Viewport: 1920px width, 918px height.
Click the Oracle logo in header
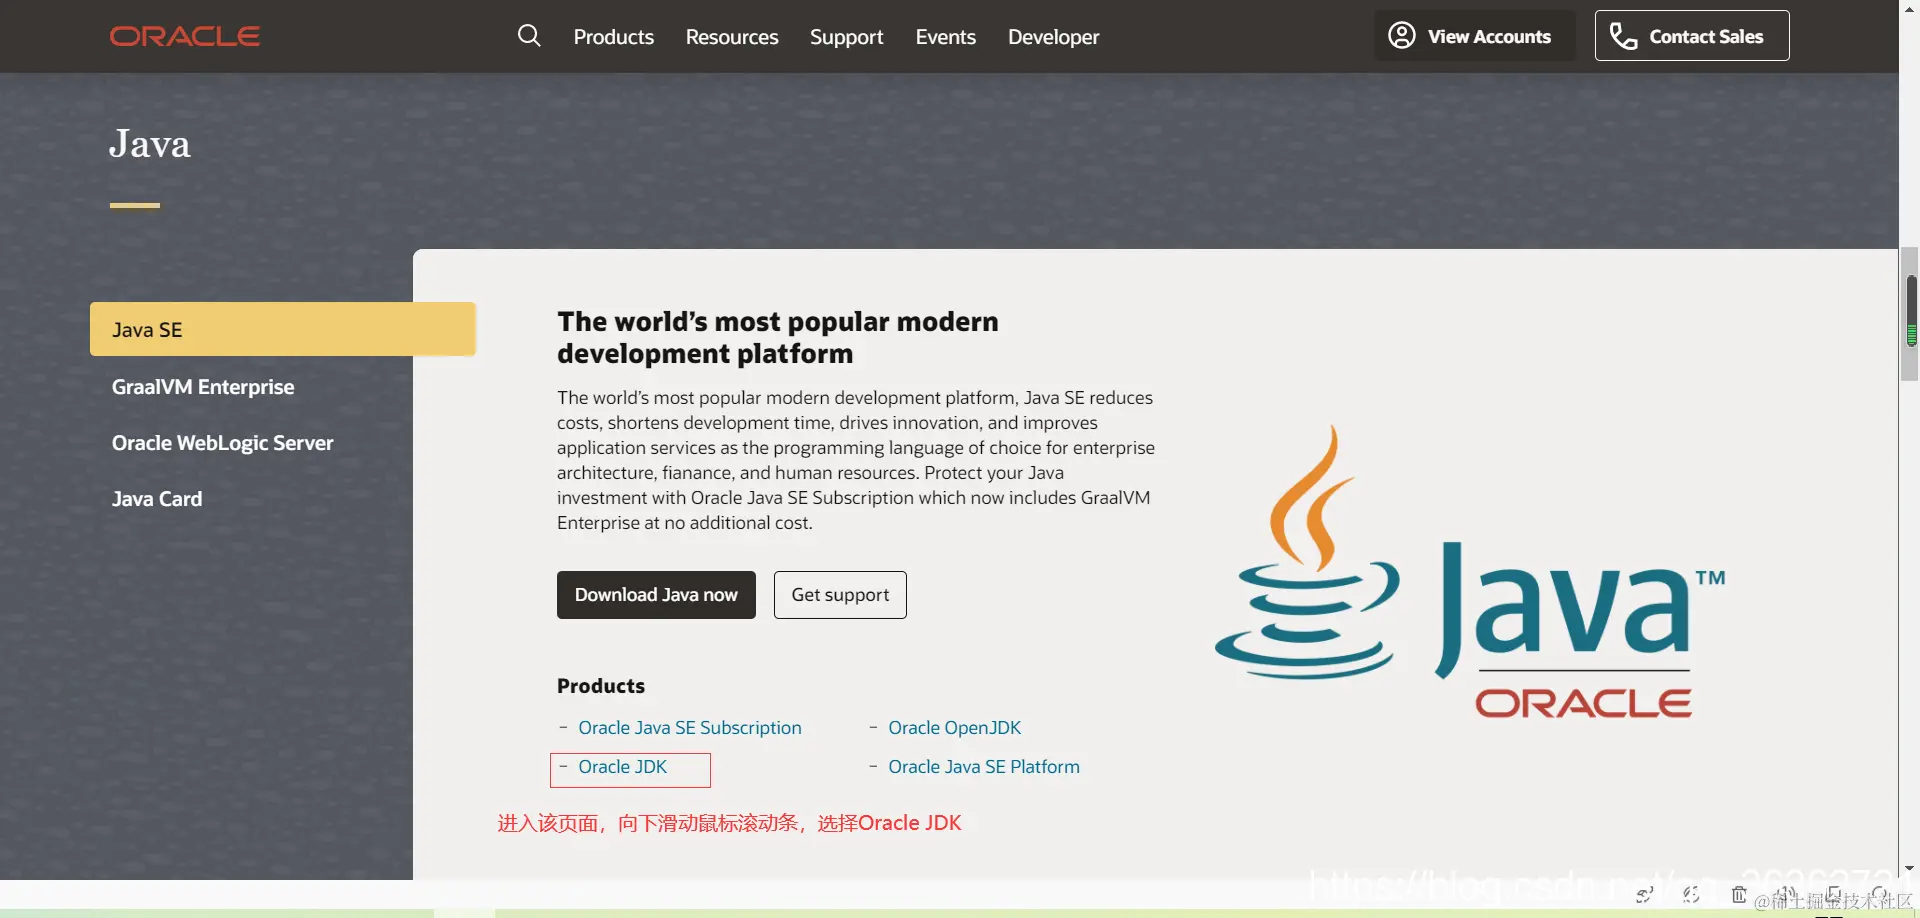[185, 36]
